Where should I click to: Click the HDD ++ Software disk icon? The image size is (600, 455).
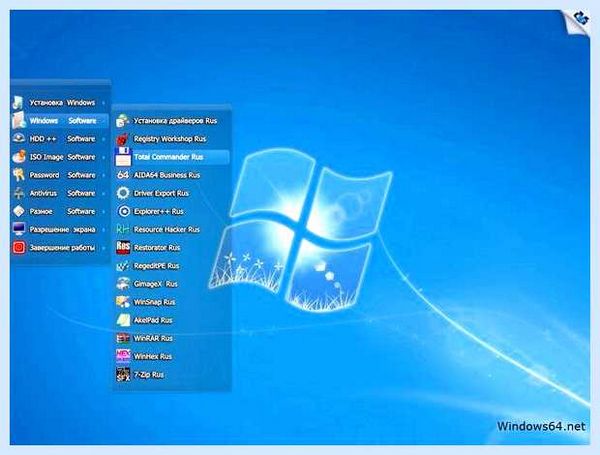point(18,138)
